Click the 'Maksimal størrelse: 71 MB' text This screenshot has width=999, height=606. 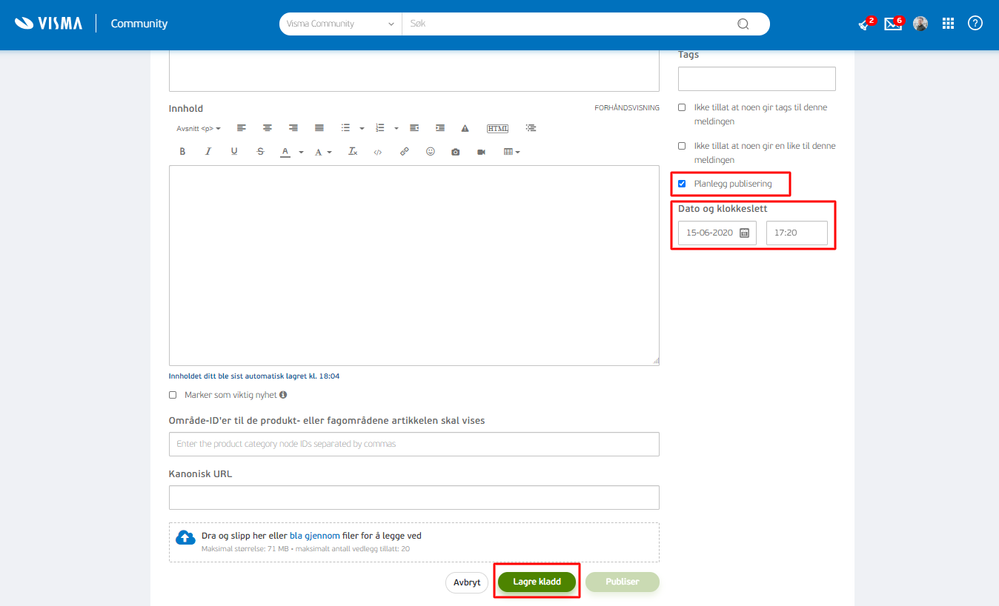point(245,549)
